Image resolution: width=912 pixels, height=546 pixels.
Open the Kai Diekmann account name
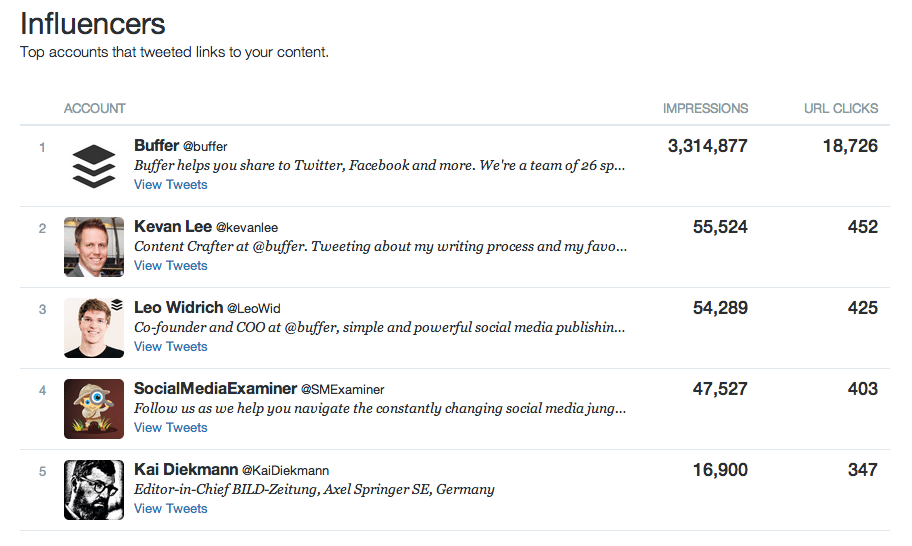[186, 469]
